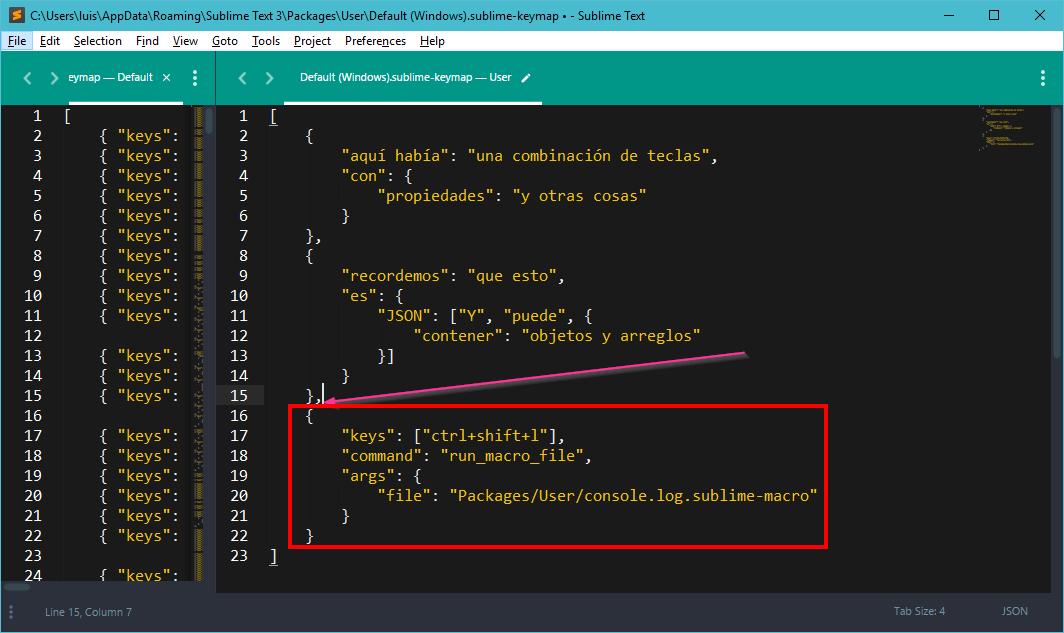
Task: Go to previous tab in left pane
Action: coord(27,78)
